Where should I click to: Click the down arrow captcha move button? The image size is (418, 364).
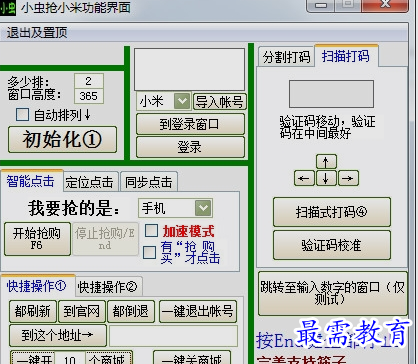pyautogui.click(x=326, y=178)
